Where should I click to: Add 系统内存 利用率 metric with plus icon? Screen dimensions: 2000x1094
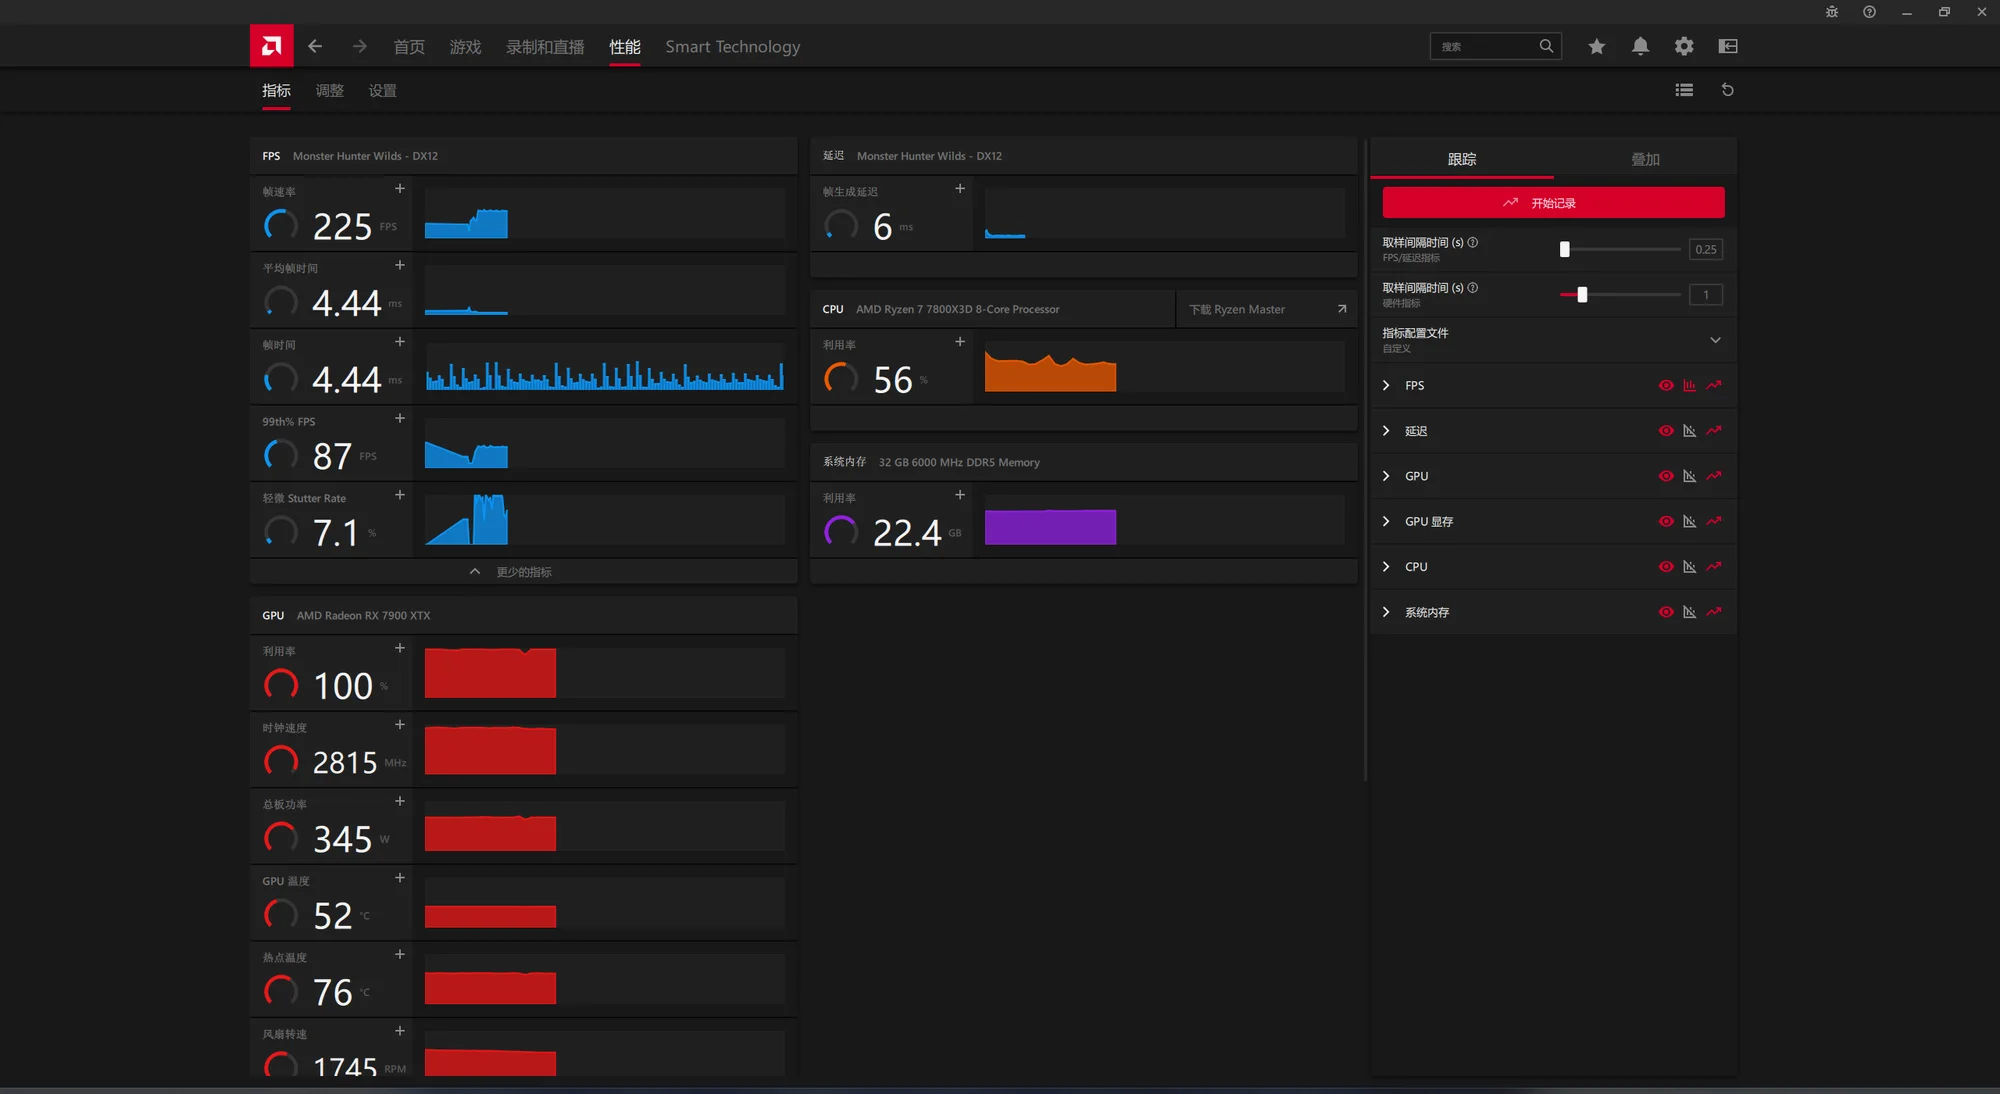(960, 495)
